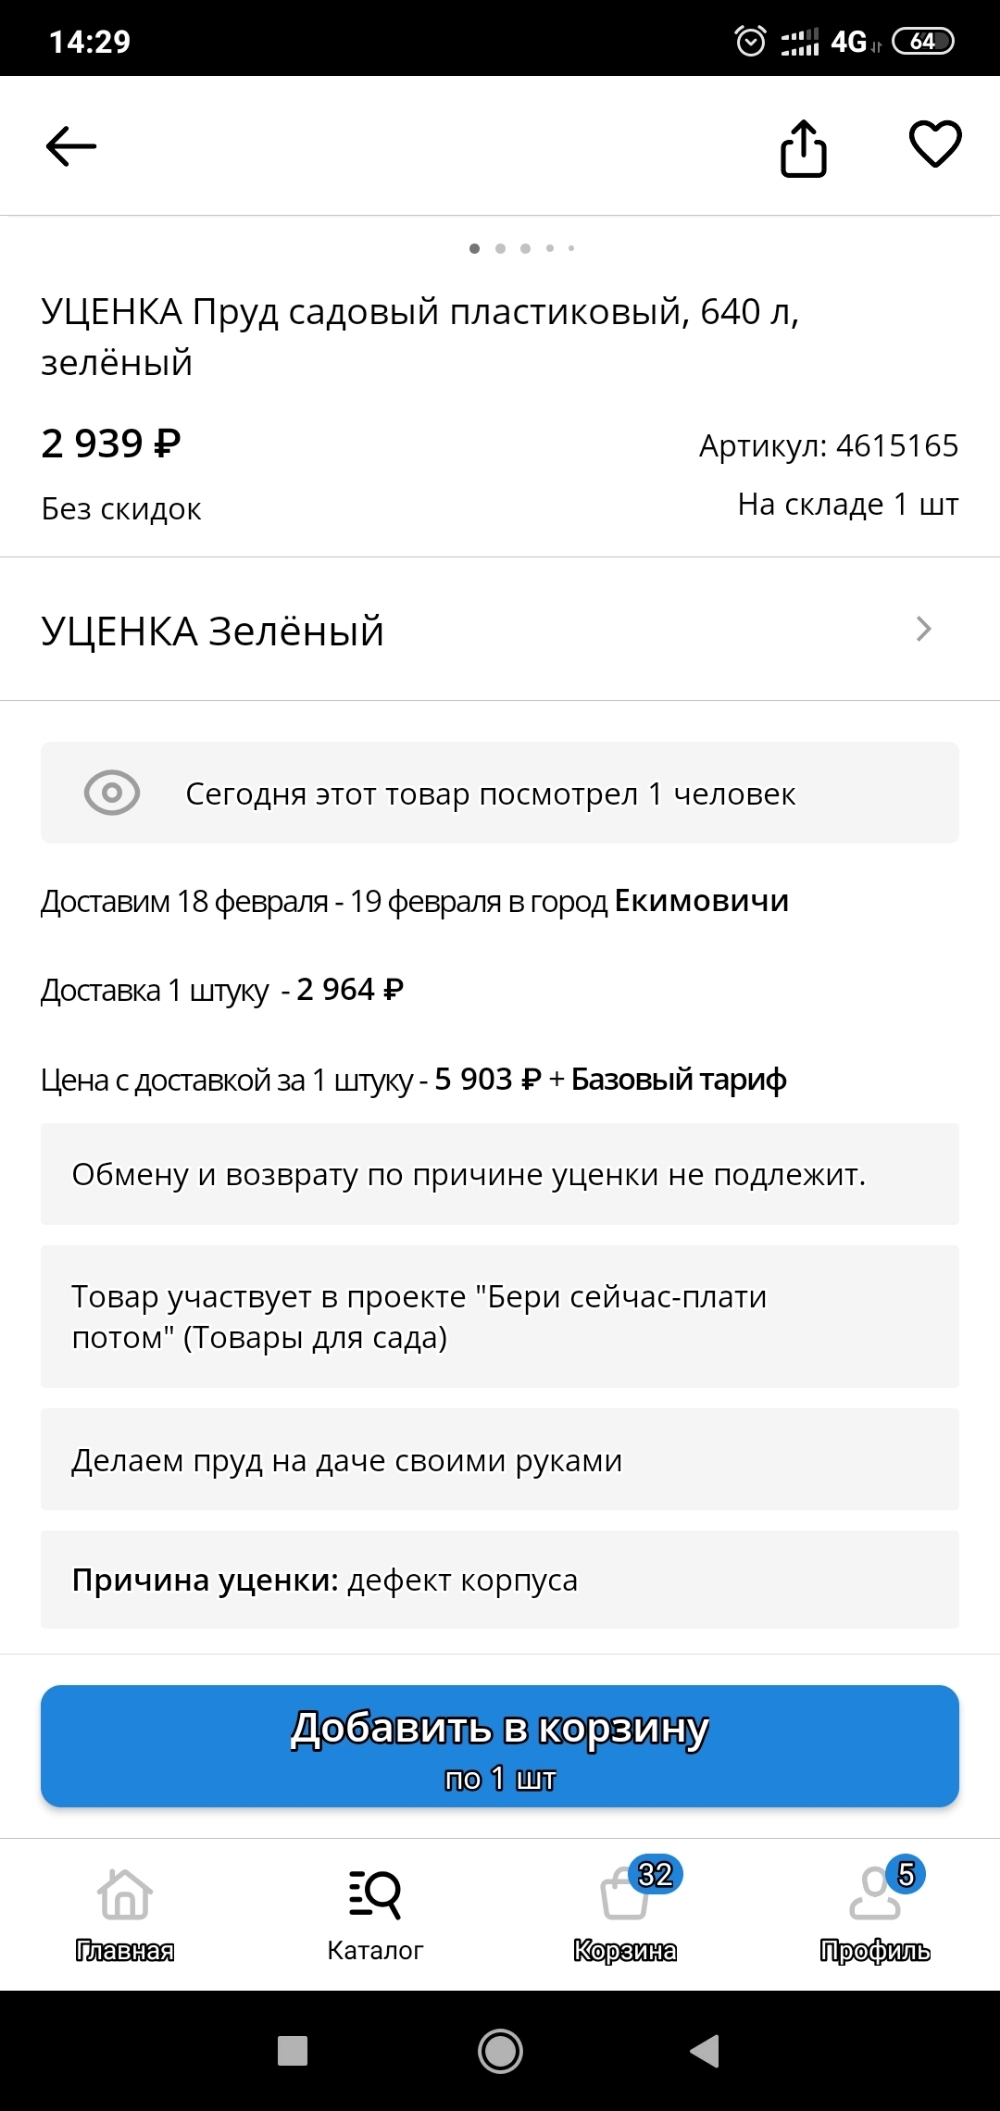
Task: Expand the УЦЕНКА Зелёный variant chevron
Action: [x=923, y=630]
